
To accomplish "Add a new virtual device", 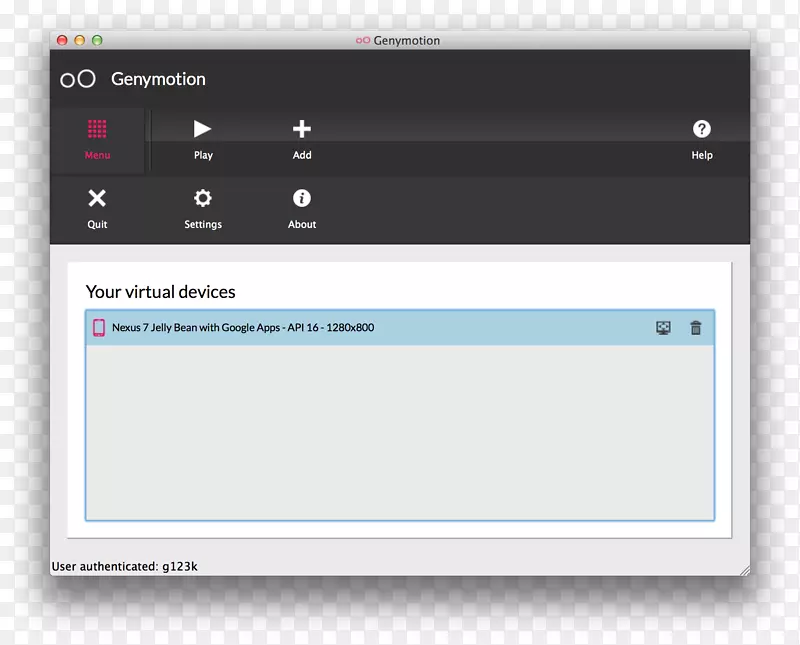I will tap(302, 139).
